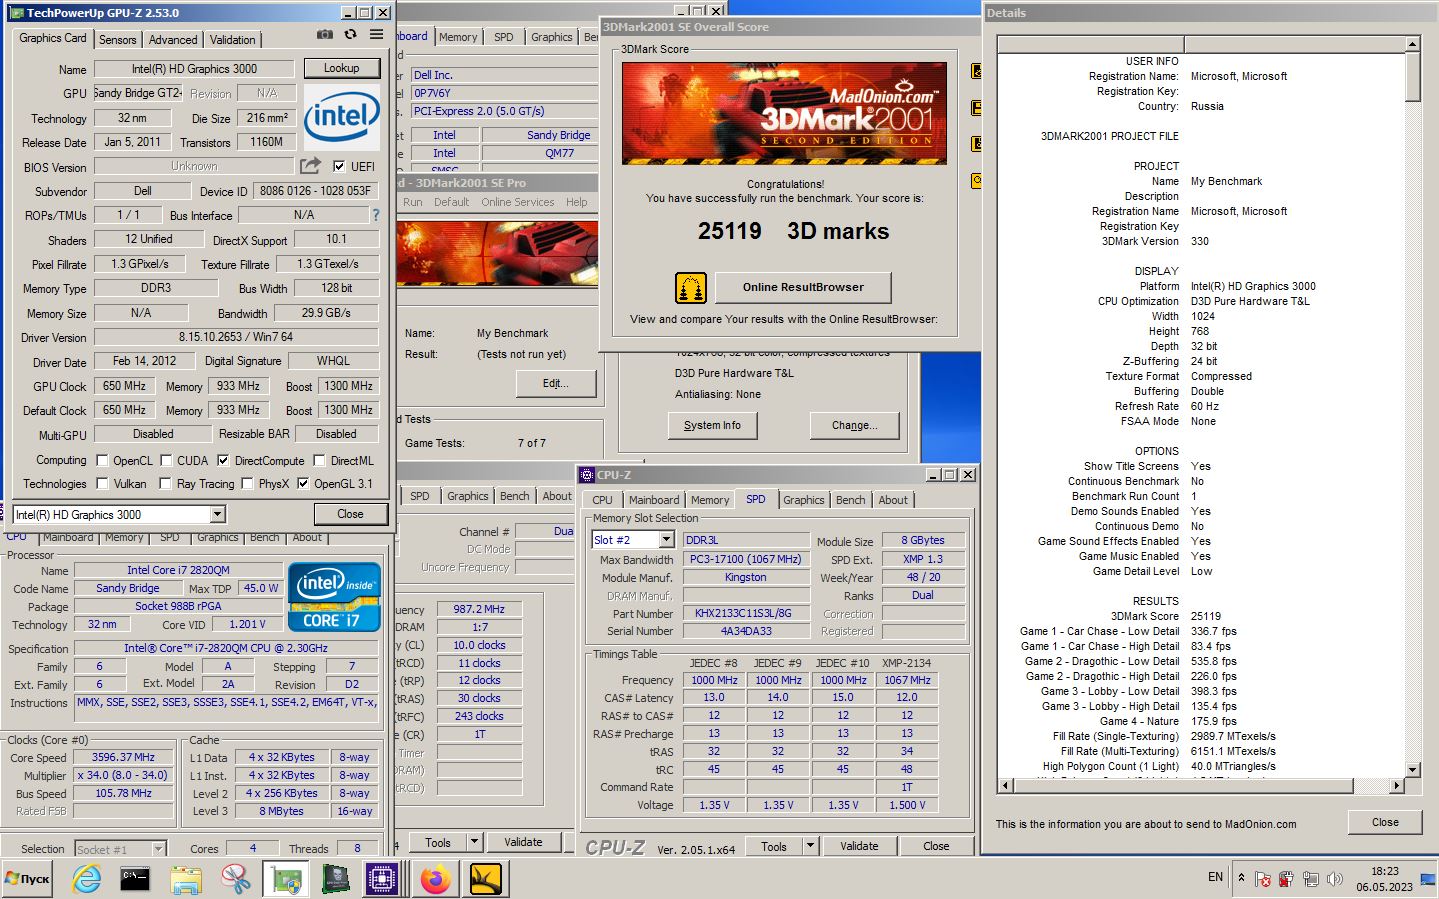Click Details scrollbar down arrow
The image size is (1439, 899).
pyautogui.click(x=1412, y=770)
